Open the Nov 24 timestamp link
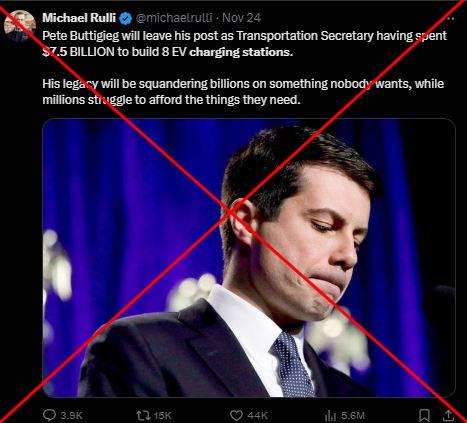The height and width of the screenshot is (423, 467). click(x=241, y=18)
